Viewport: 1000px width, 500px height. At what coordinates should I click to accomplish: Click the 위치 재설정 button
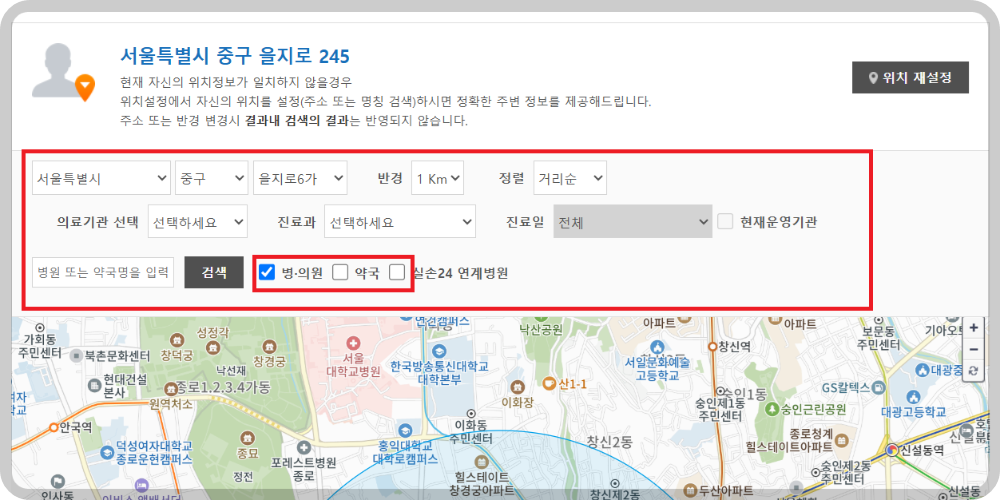pos(910,78)
